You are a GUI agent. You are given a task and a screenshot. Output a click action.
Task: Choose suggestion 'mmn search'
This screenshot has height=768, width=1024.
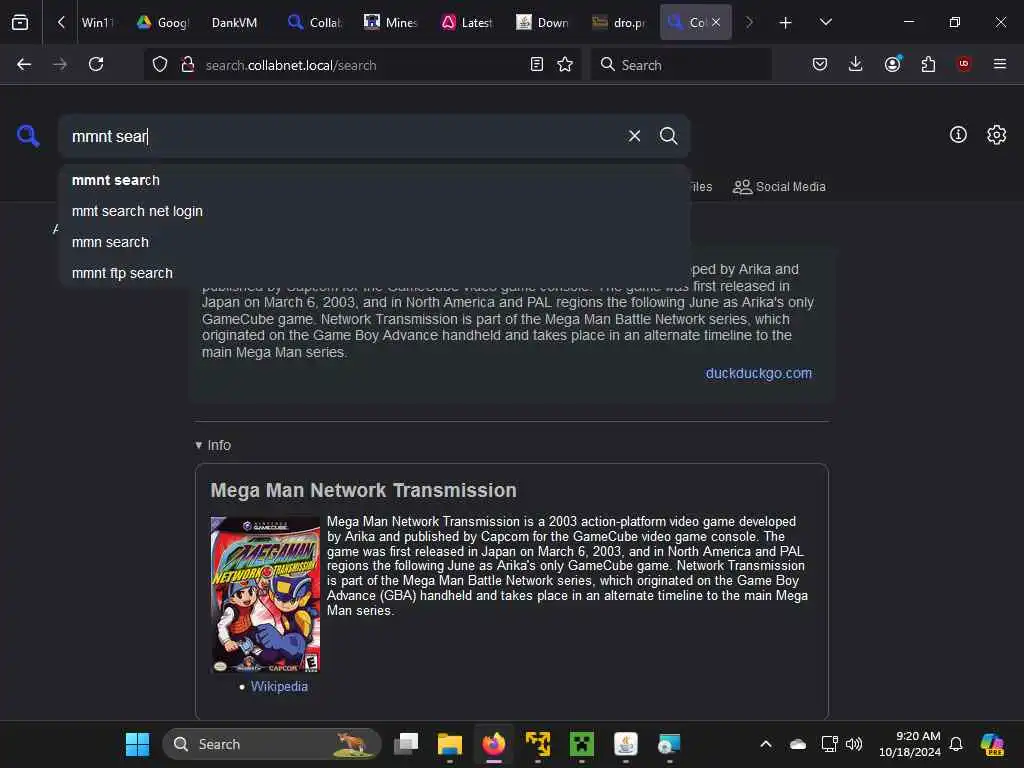pos(374,242)
